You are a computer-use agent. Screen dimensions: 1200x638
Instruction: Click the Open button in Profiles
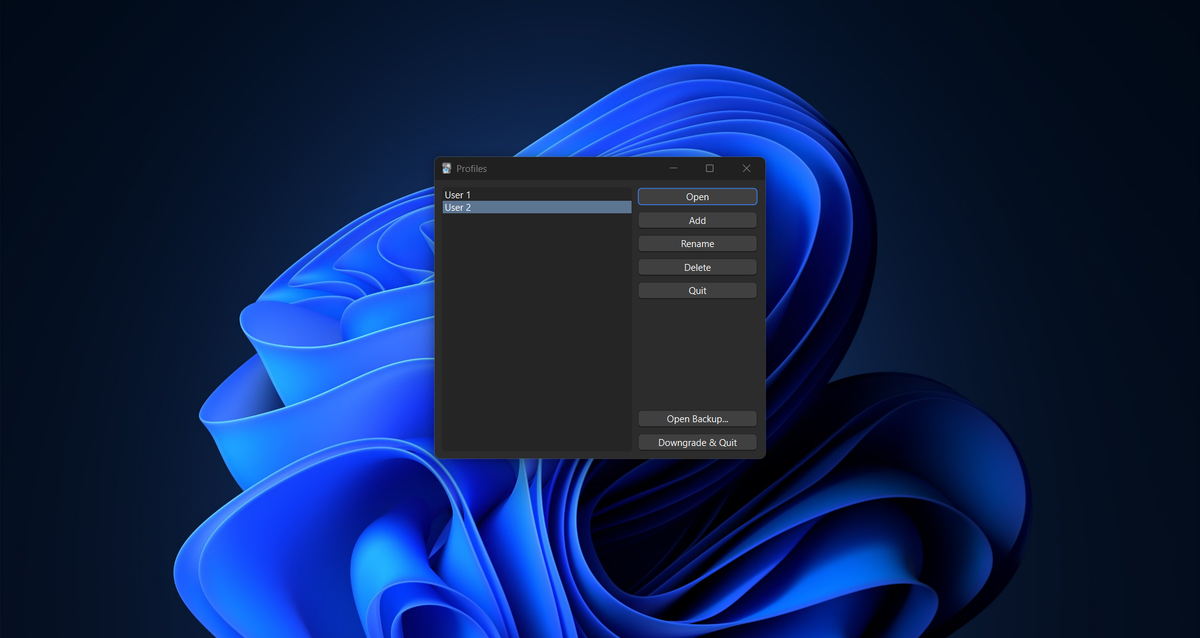coord(697,197)
